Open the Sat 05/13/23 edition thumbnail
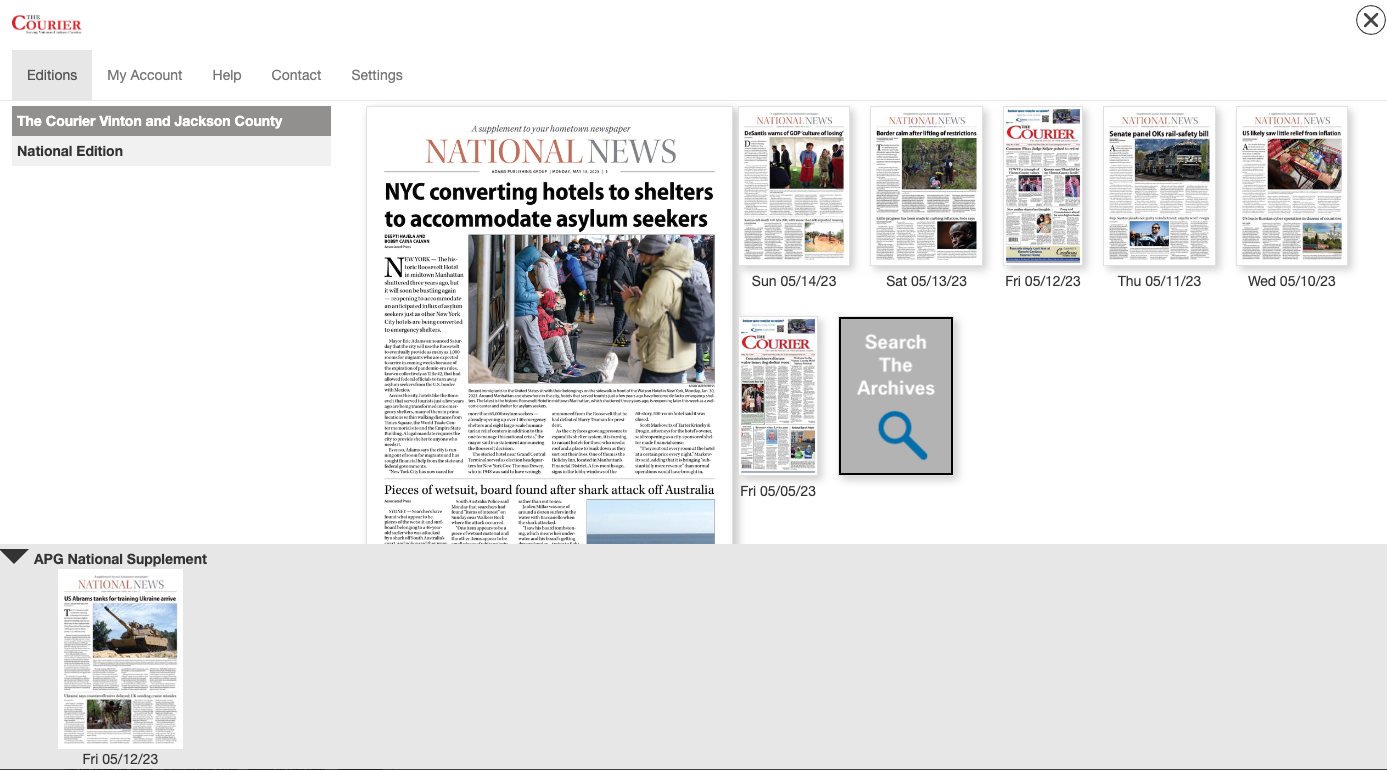This screenshot has height=770, width=1387. tap(926, 186)
